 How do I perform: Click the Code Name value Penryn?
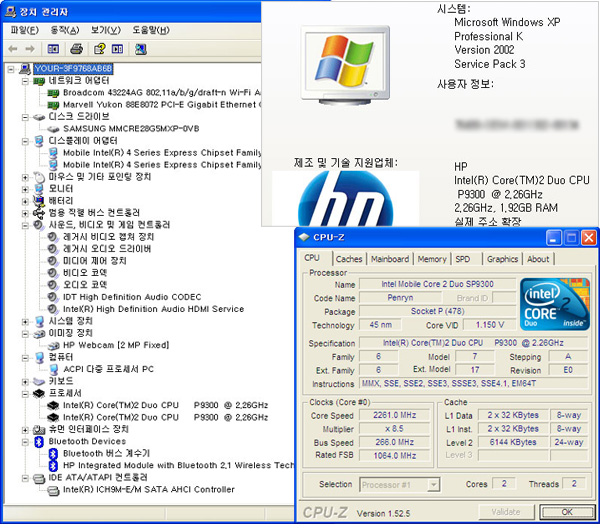pos(400,298)
